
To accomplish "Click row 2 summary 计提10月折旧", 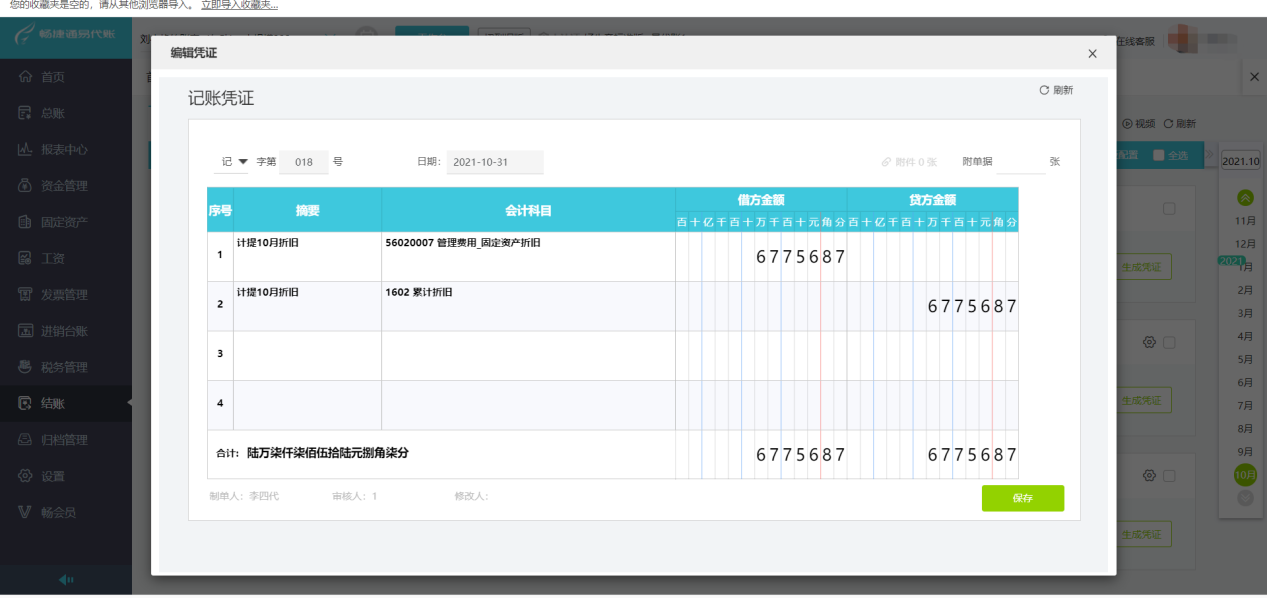I will coord(267,293).
